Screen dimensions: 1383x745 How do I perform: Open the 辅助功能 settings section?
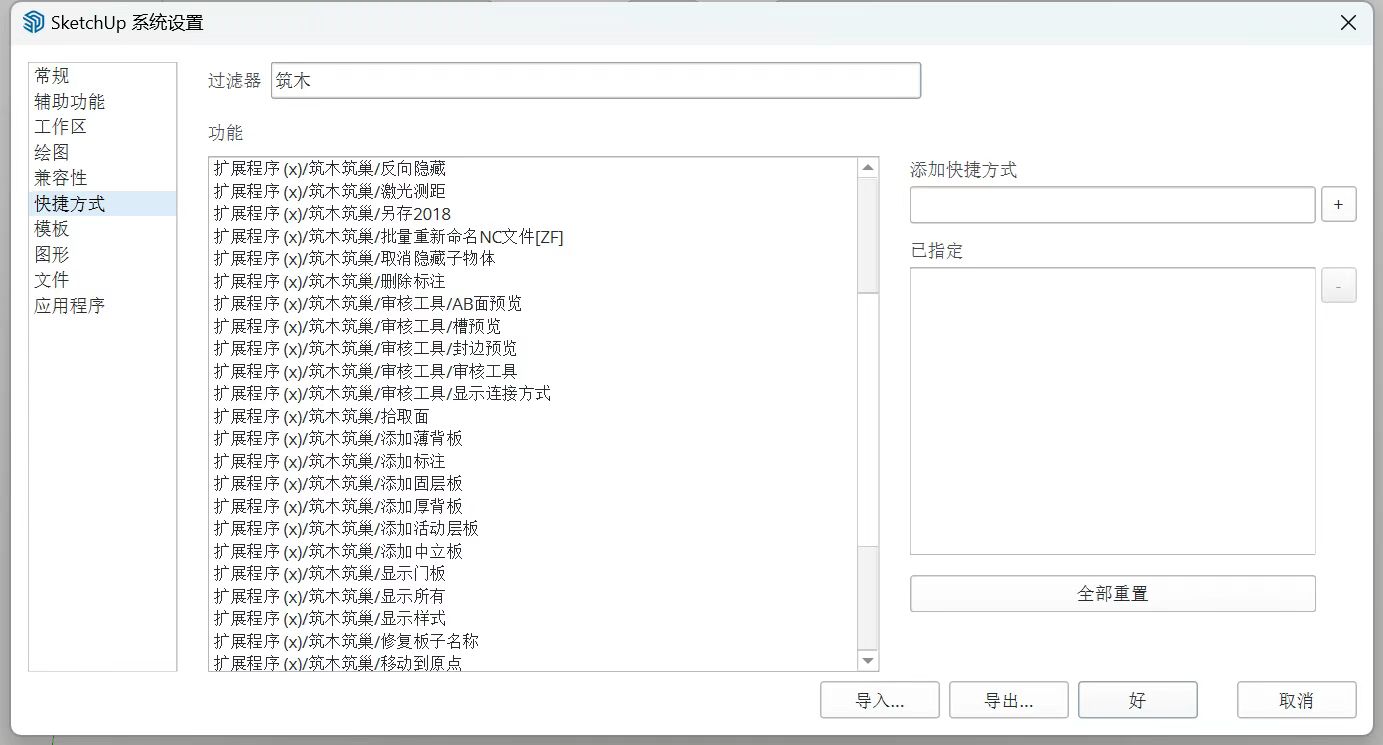[x=69, y=101]
